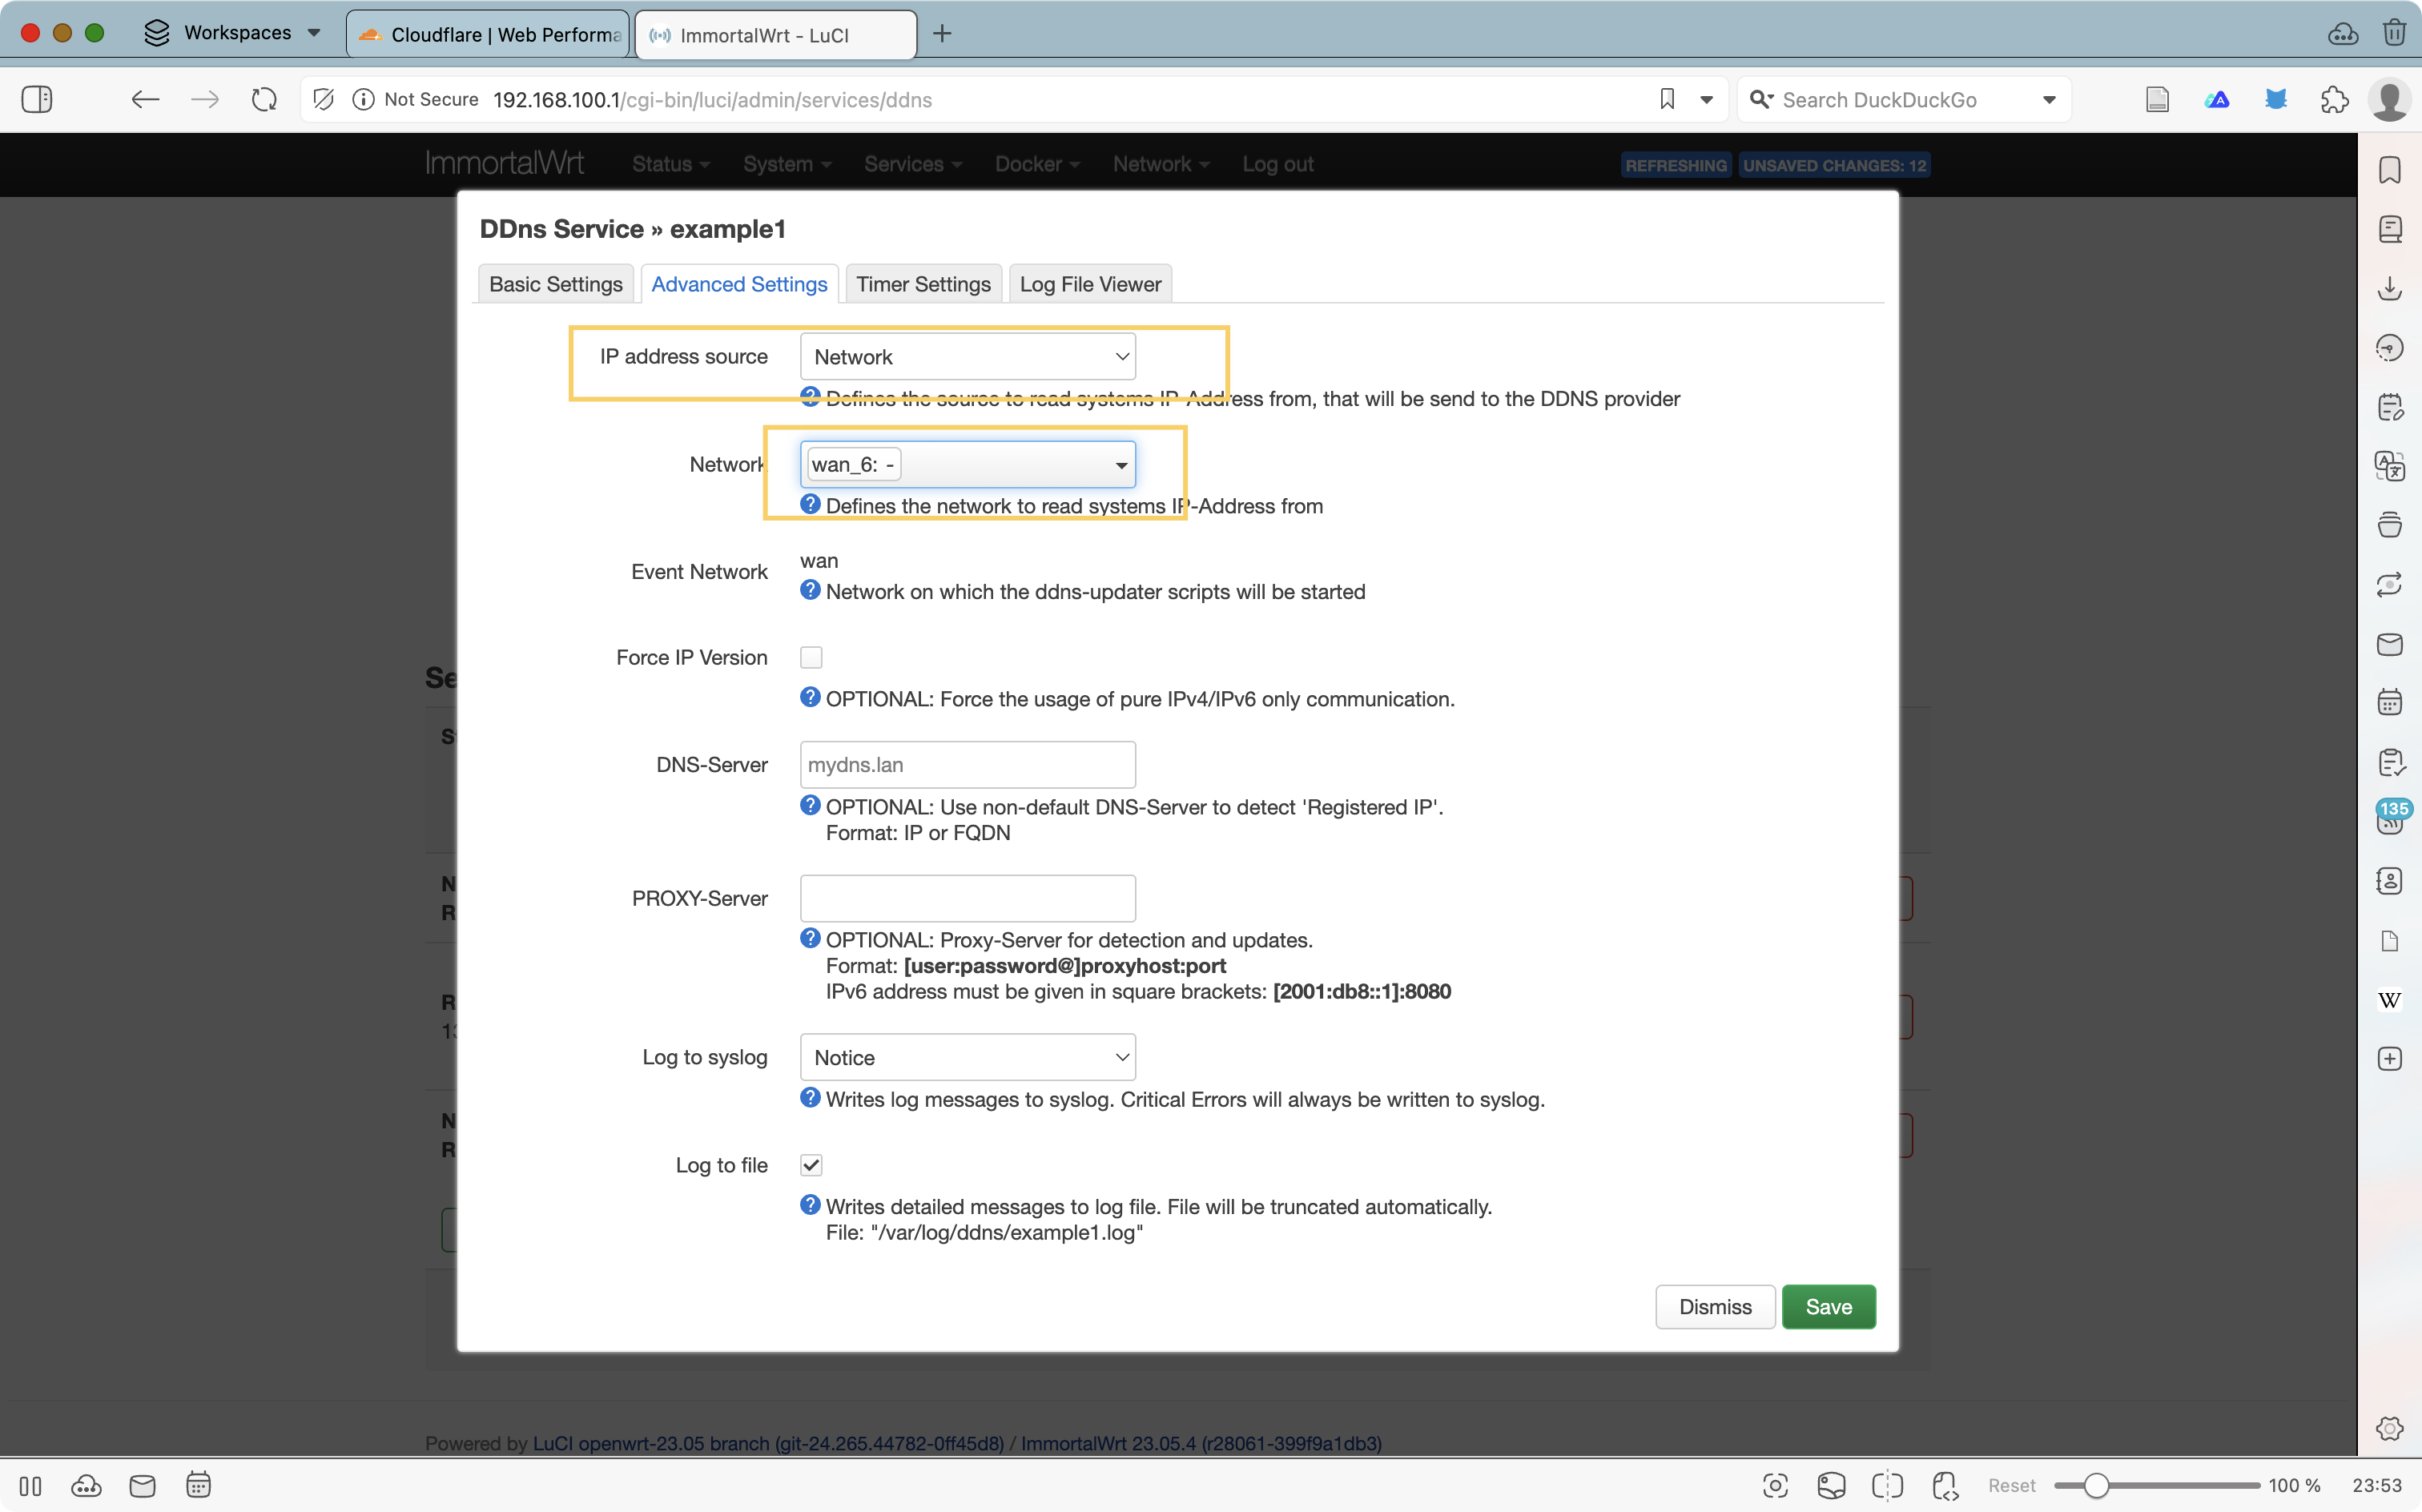Click the DNS-Server input field
Screen dimensions: 2422x1512
click(x=967, y=765)
